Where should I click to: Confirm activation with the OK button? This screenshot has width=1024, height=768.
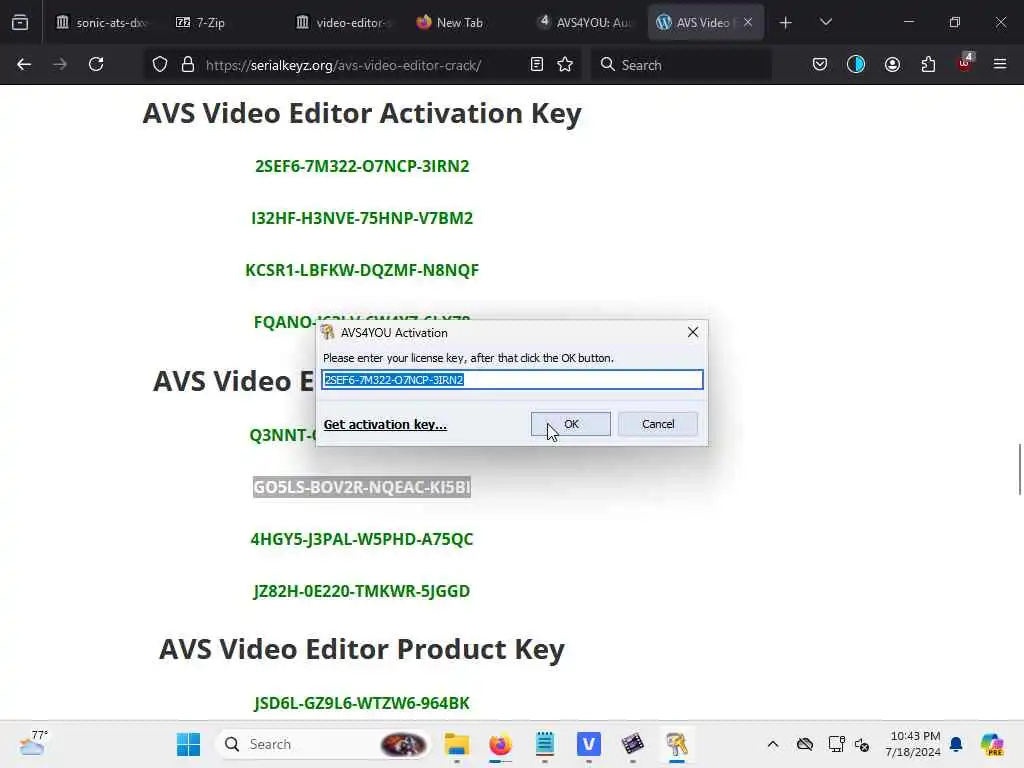[x=571, y=424]
